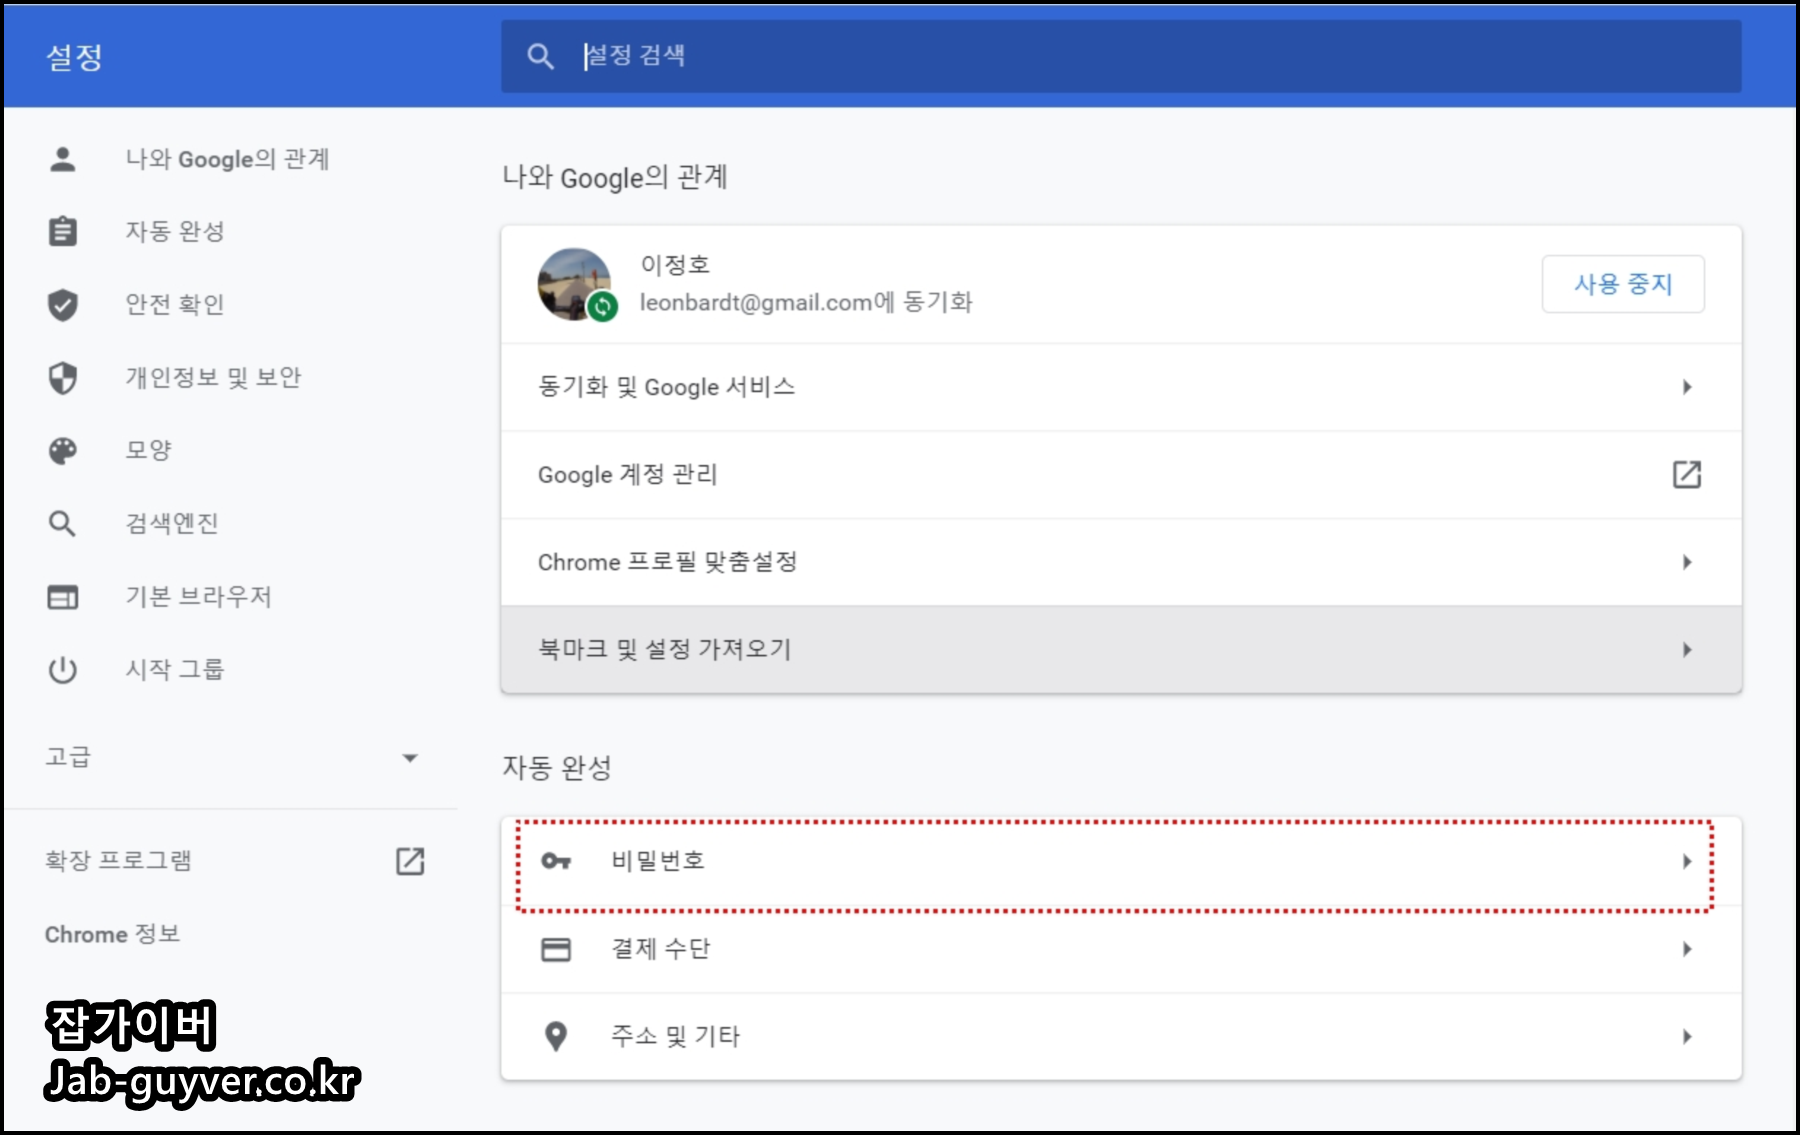
Task: Open 동기화 및 Google 서비스 row
Action: pos(1121,387)
